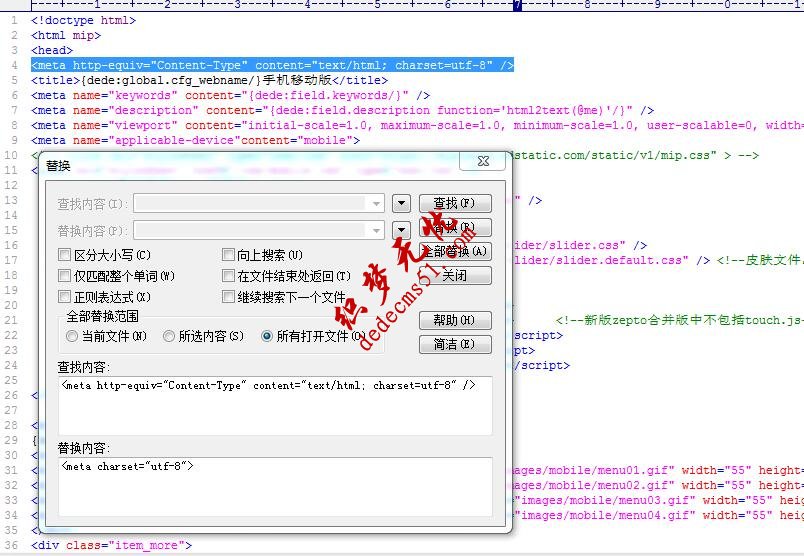The height and width of the screenshot is (556, 804).
Task: Click the 简洁(E) compact button
Action: [455, 344]
